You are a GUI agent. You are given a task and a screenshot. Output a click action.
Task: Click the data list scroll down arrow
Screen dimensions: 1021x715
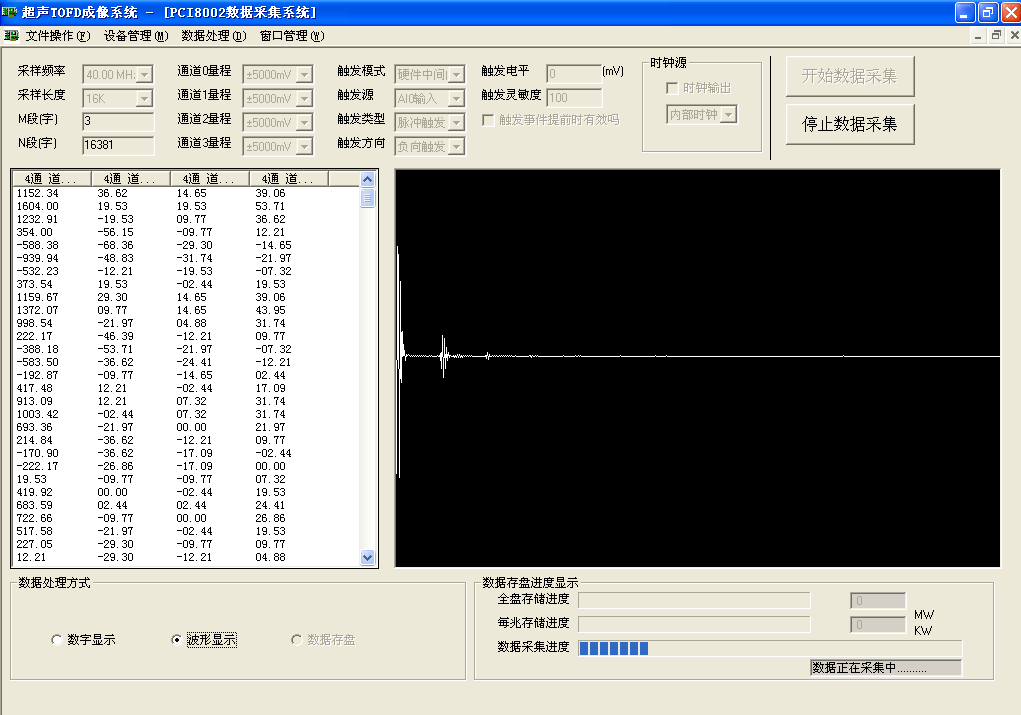pos(367,557)
